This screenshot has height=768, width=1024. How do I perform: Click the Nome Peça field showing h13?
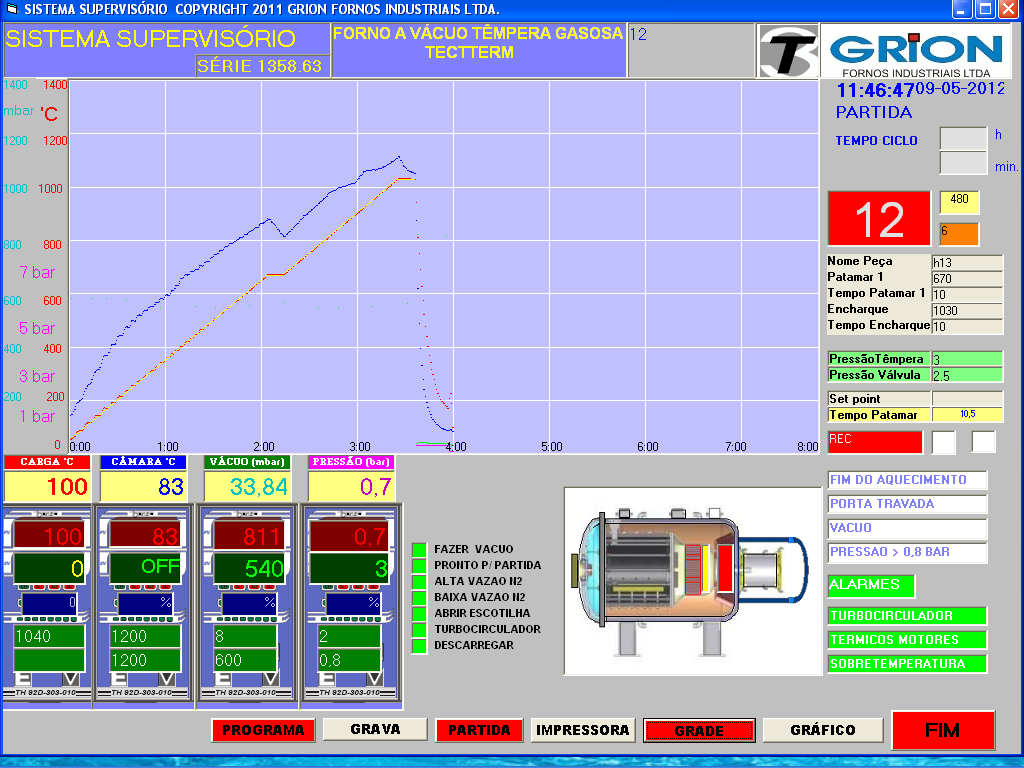(967, 263)
